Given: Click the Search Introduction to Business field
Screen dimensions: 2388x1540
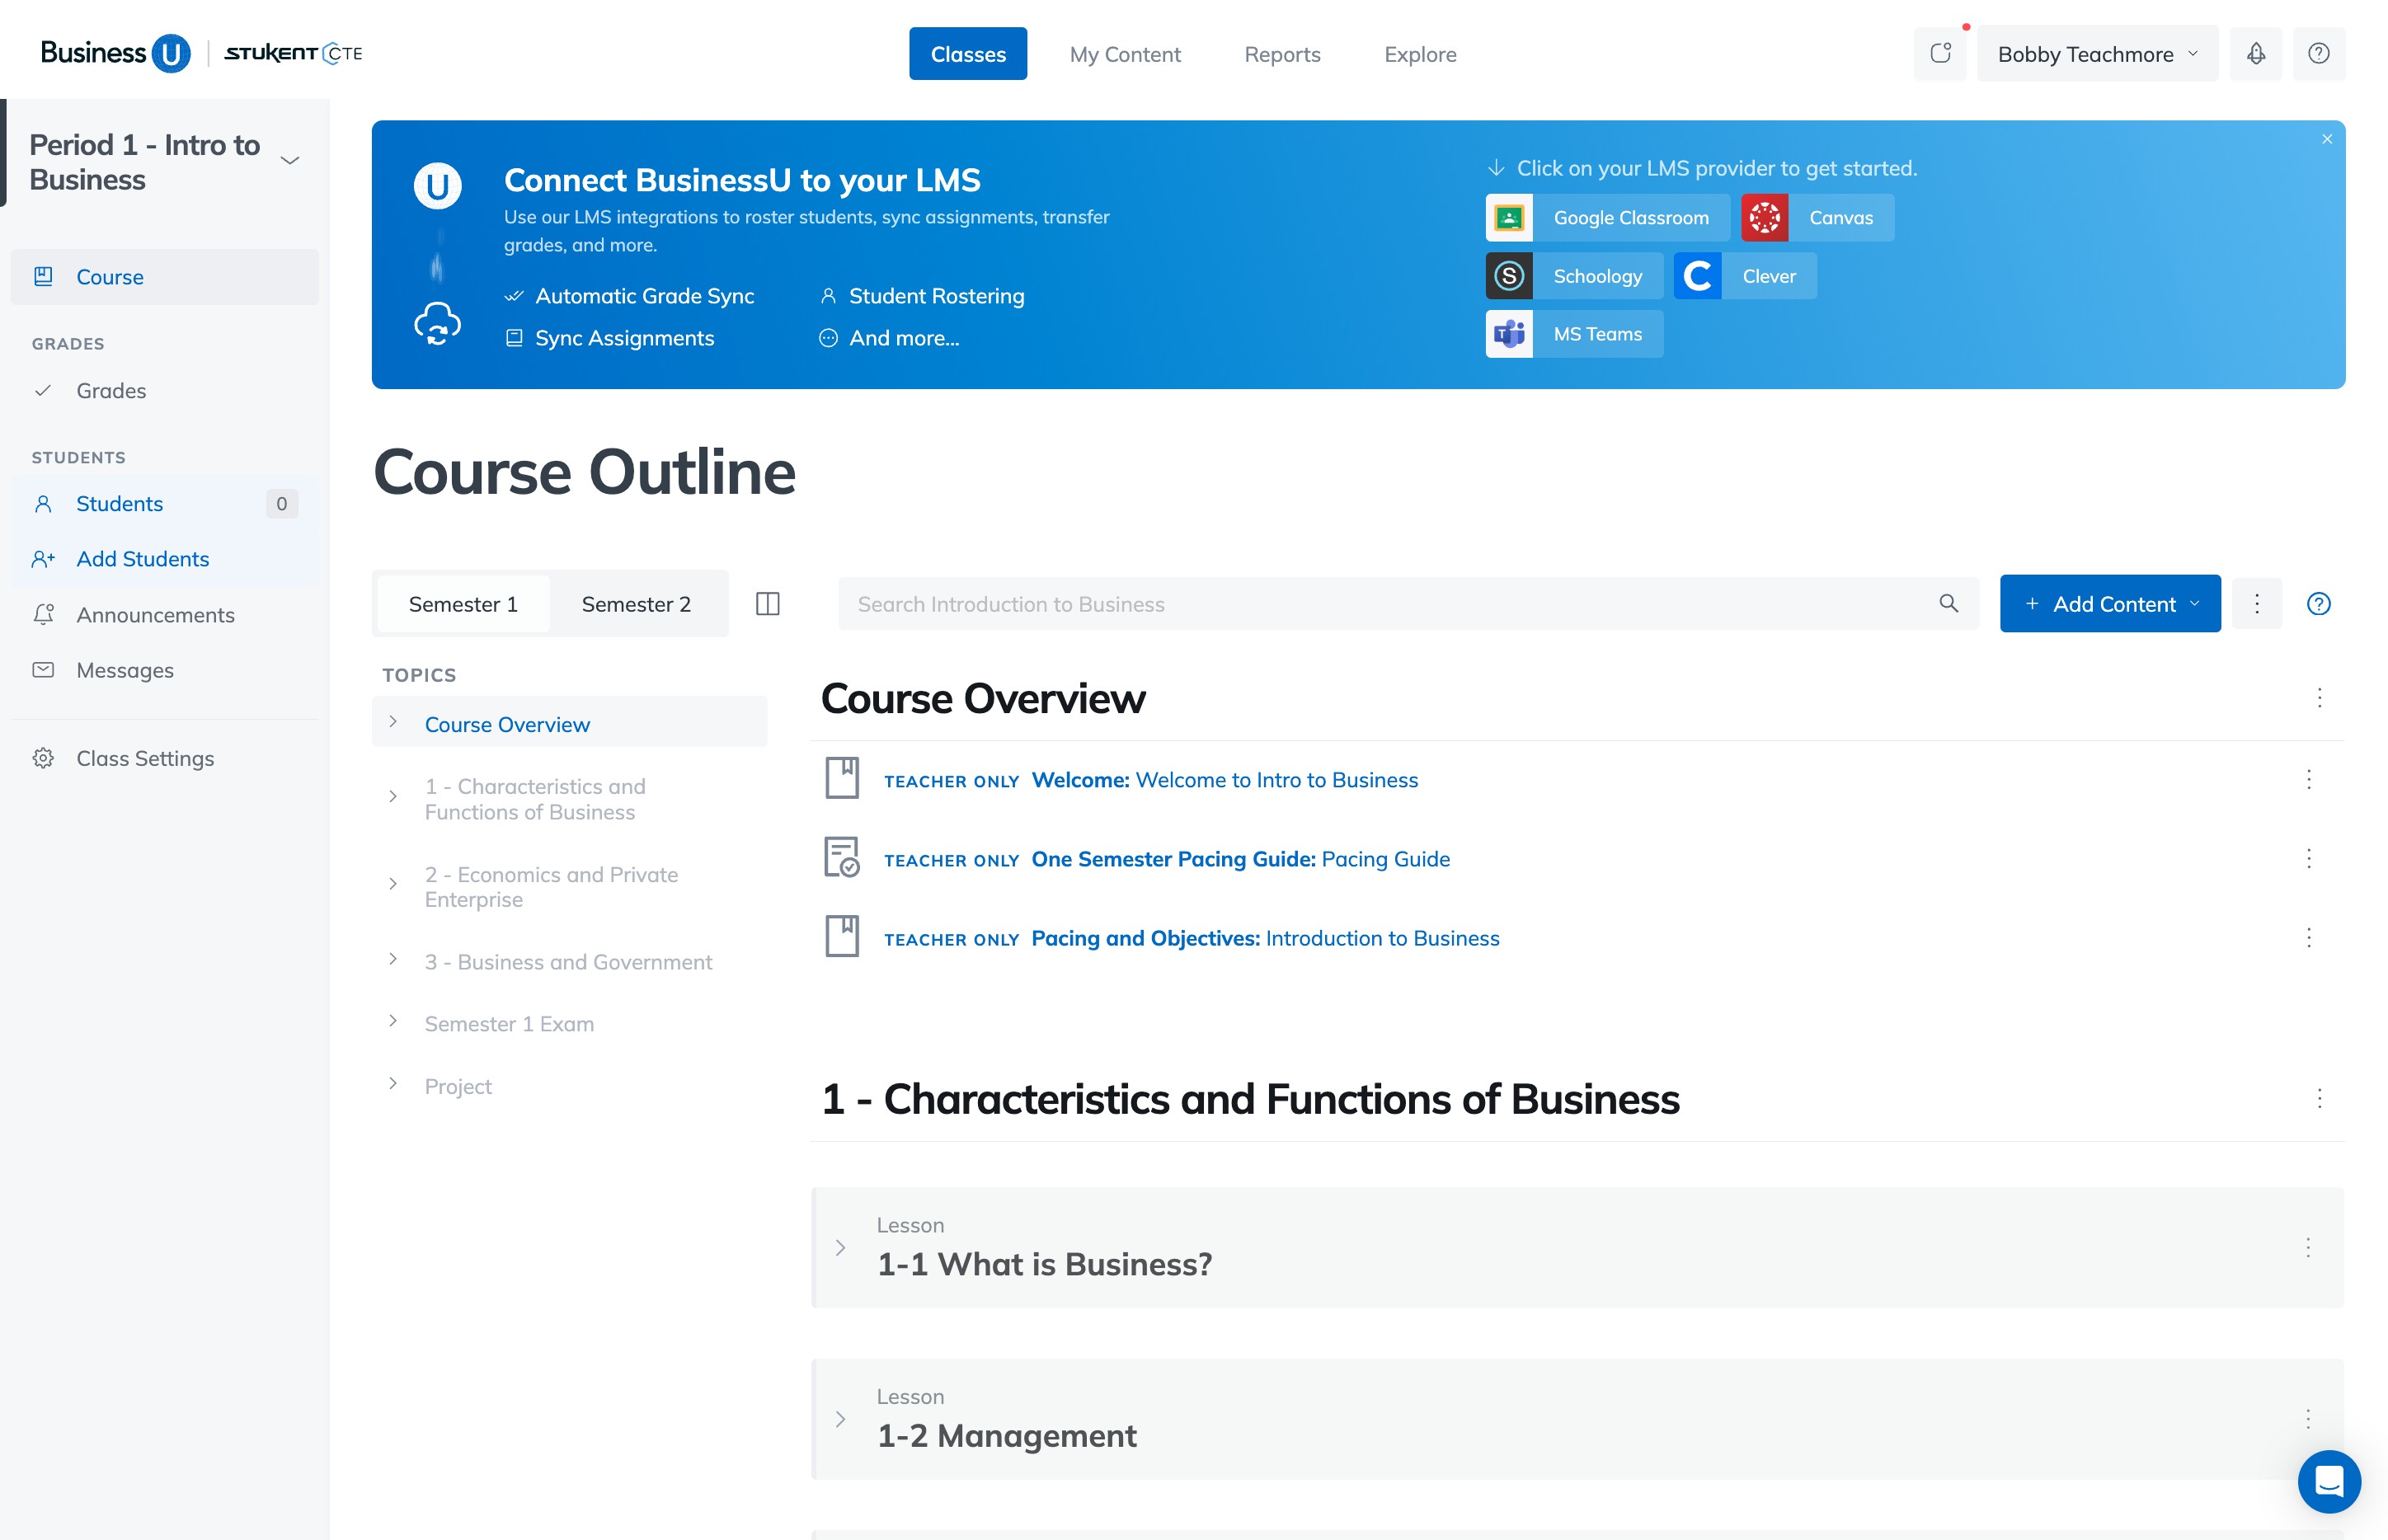Looking at the screenshot, I should [x=1408, y=604].
